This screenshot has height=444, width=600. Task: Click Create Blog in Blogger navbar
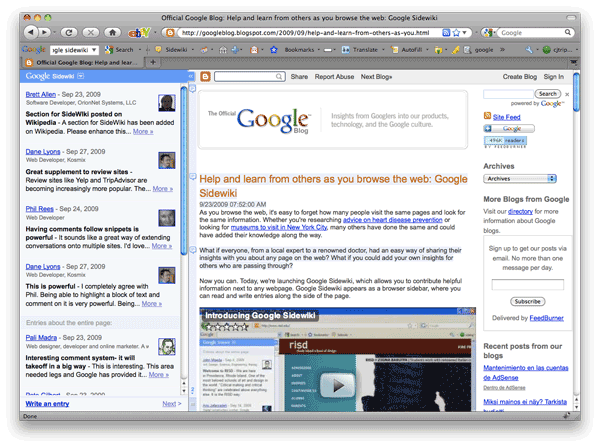coord(520,77)
